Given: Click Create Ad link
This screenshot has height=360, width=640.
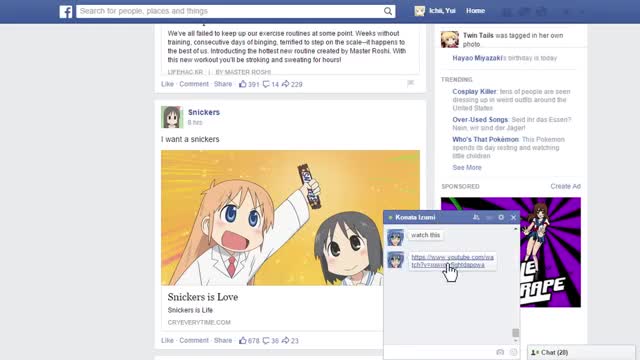Looking at the screenshot, I should (565, 186).
